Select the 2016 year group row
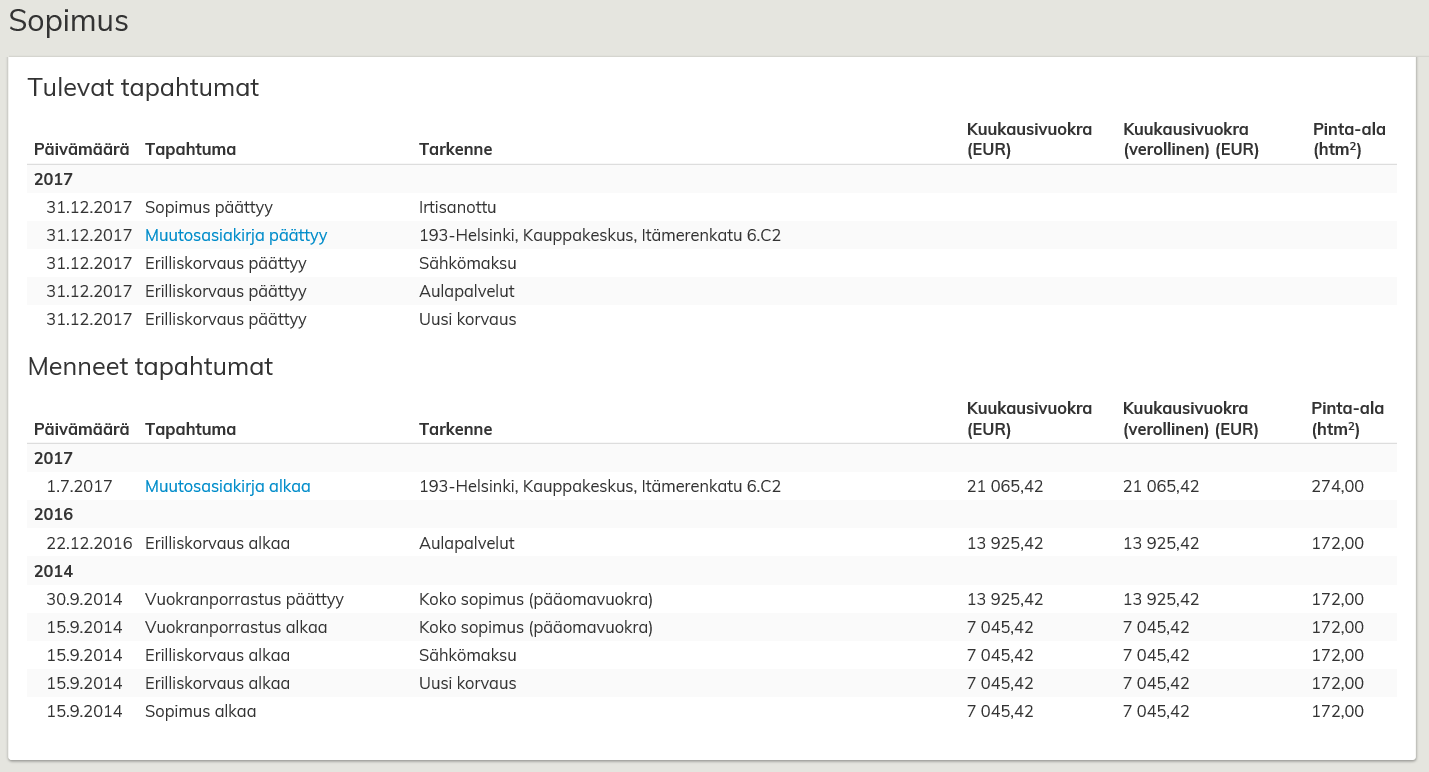The height and width of the screenshot is (772, 1429). 53,515
